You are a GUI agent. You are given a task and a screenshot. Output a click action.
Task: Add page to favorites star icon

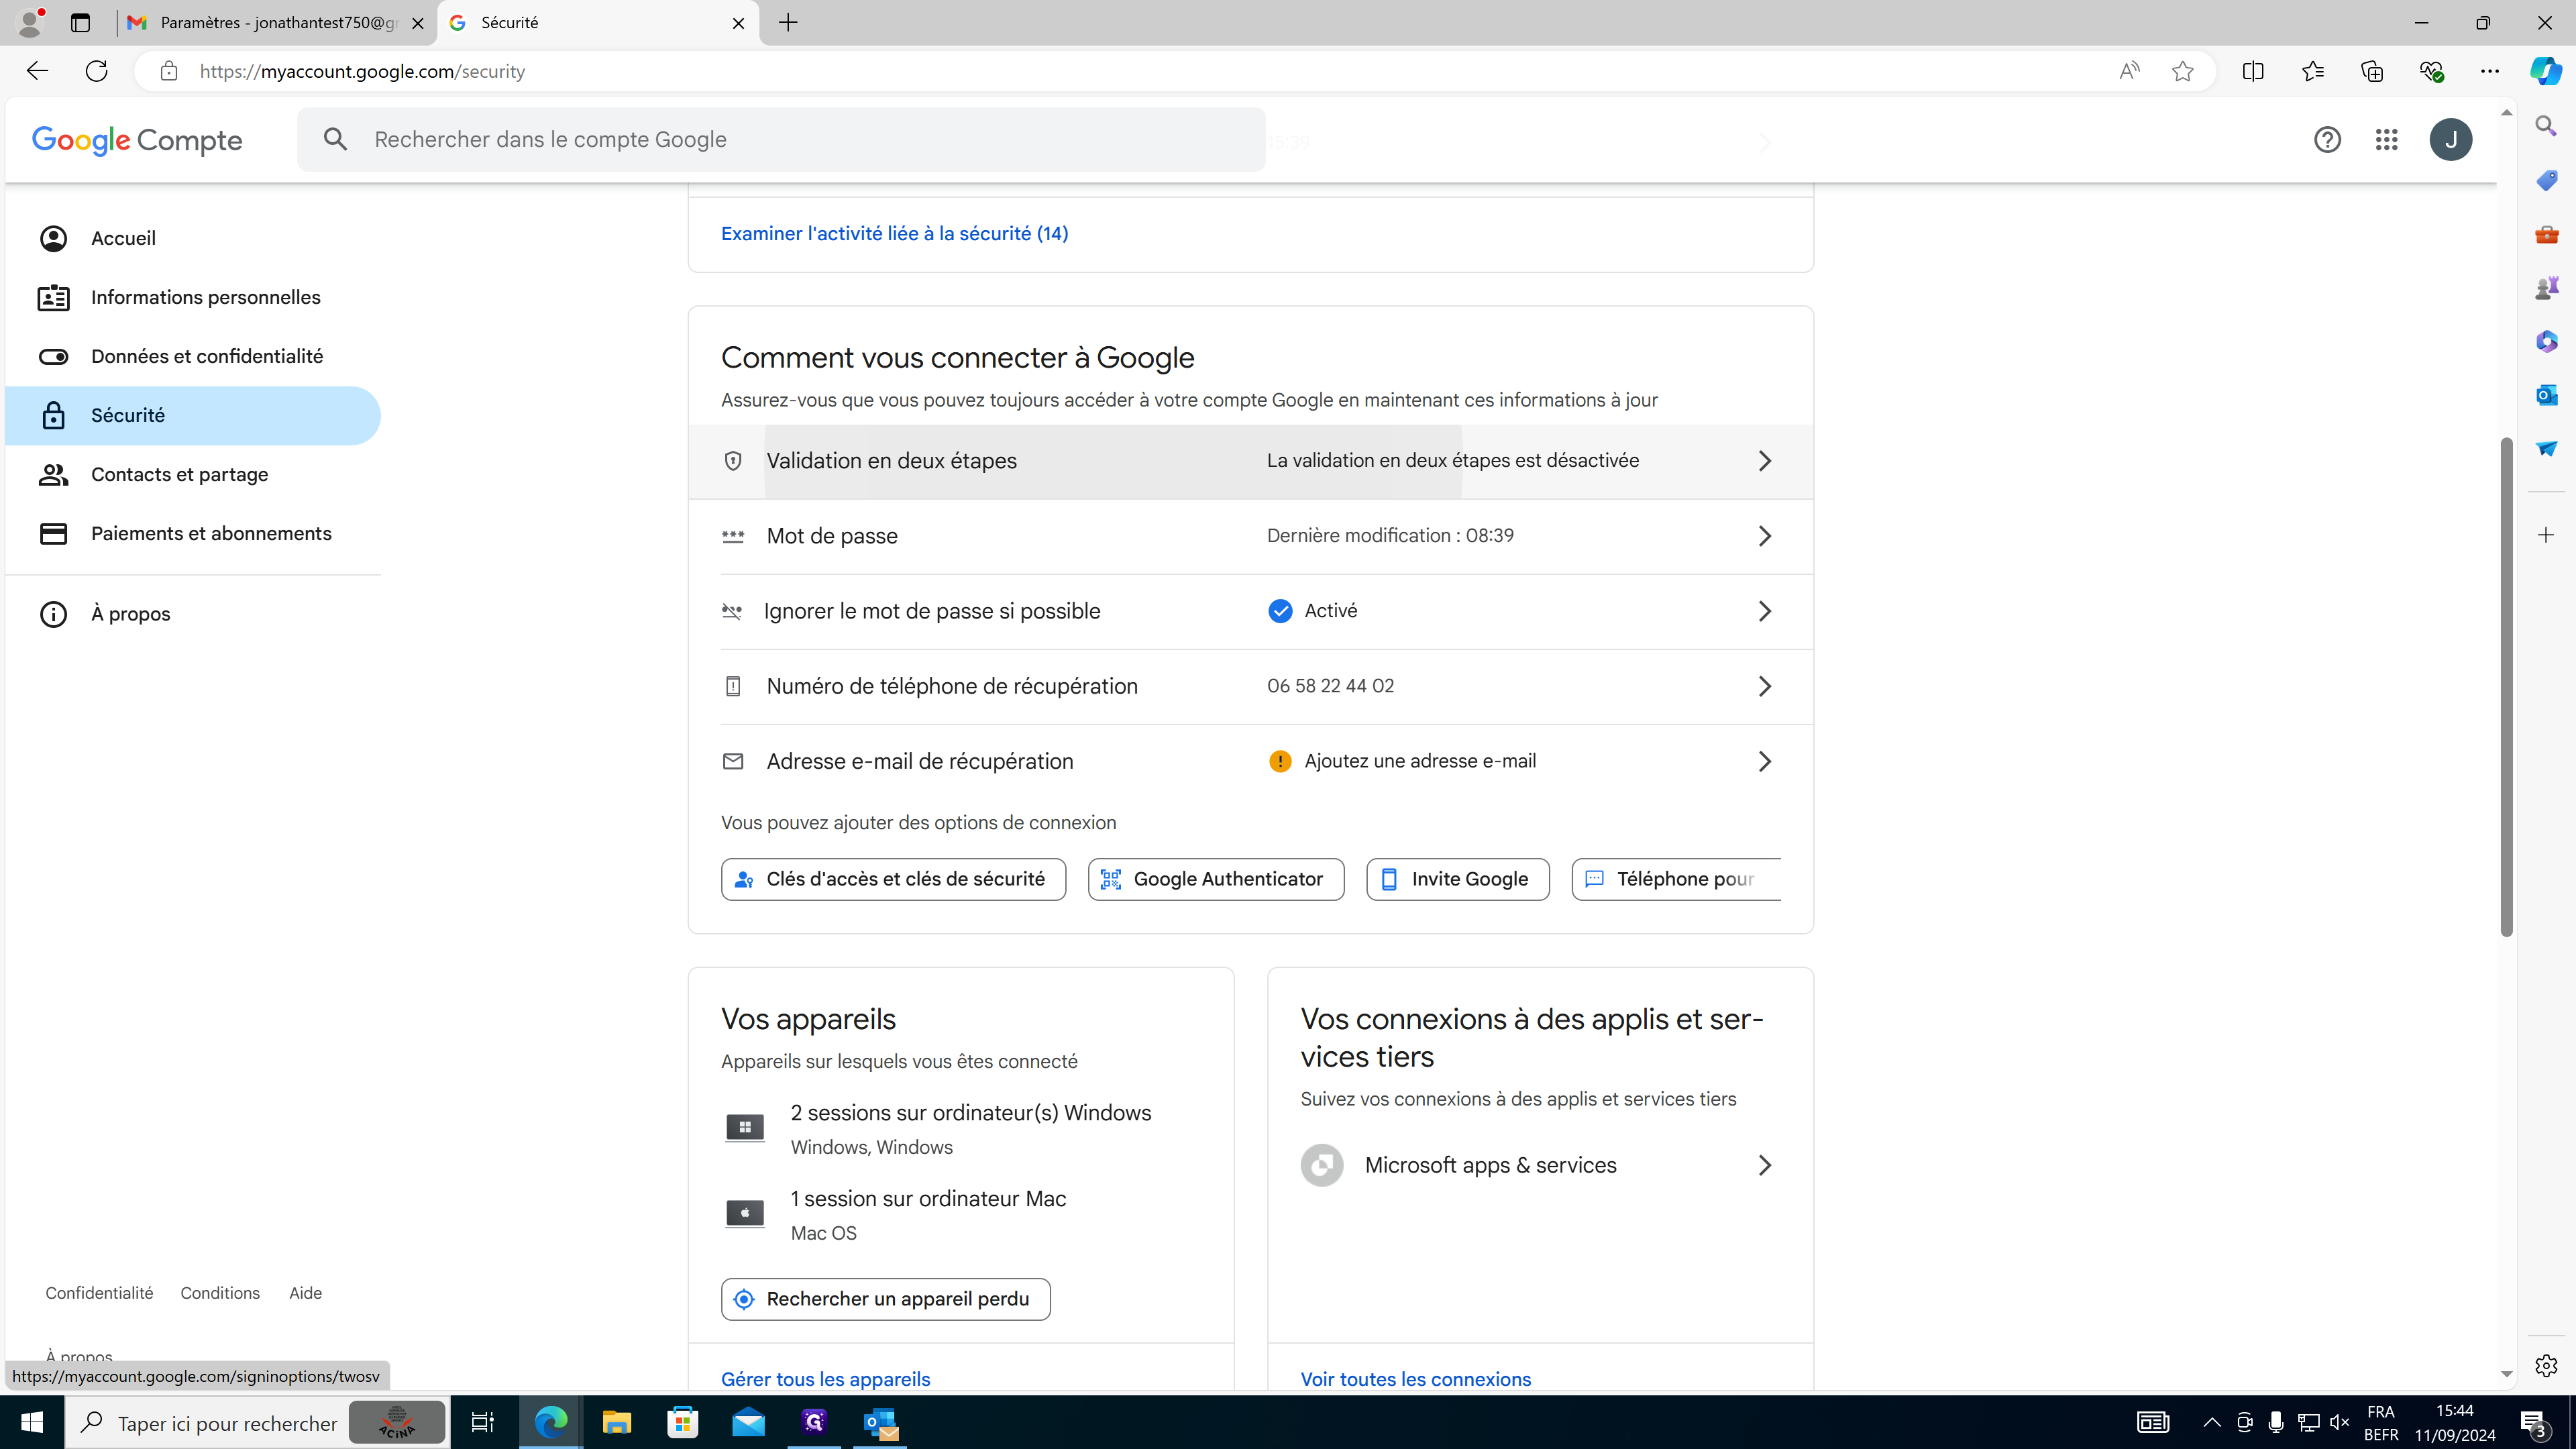2182,71
